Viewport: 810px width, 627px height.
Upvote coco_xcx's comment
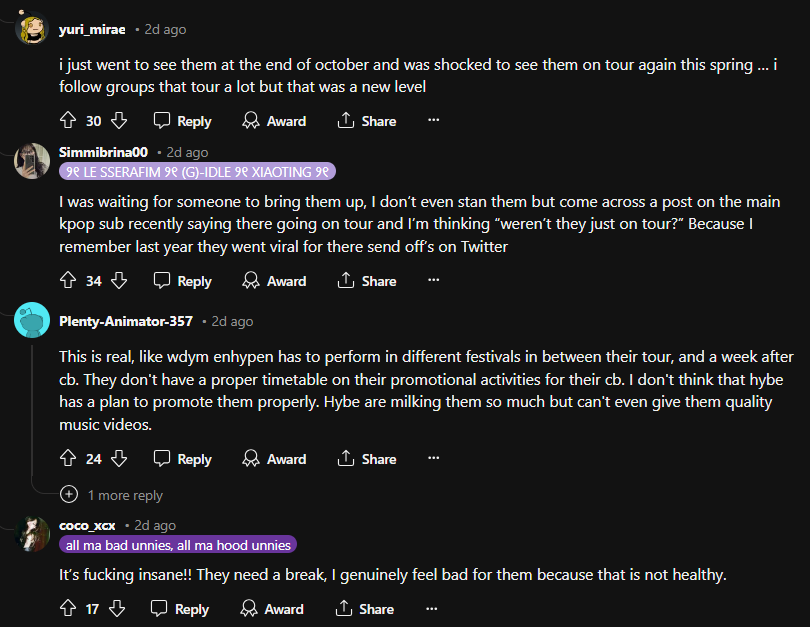[x=69, y=609]
